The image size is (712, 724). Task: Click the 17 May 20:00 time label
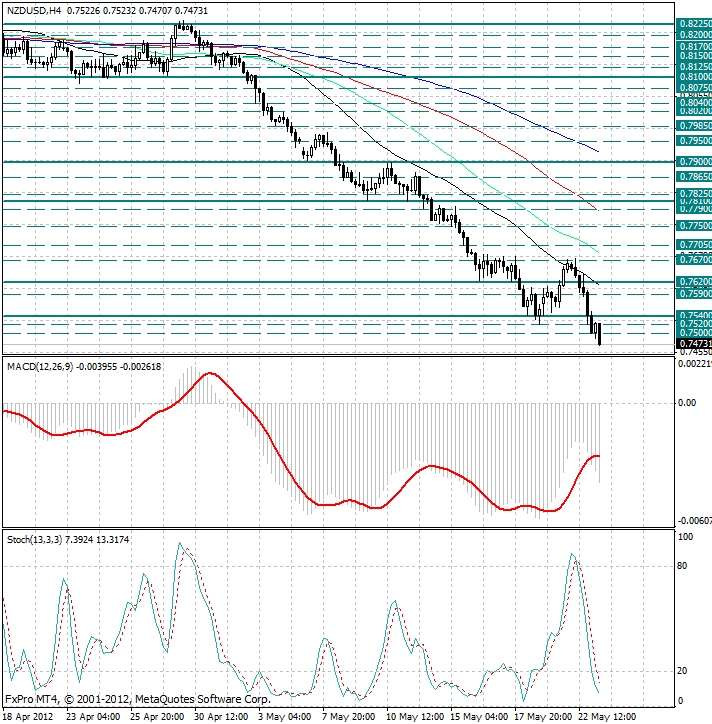point(543,717)
